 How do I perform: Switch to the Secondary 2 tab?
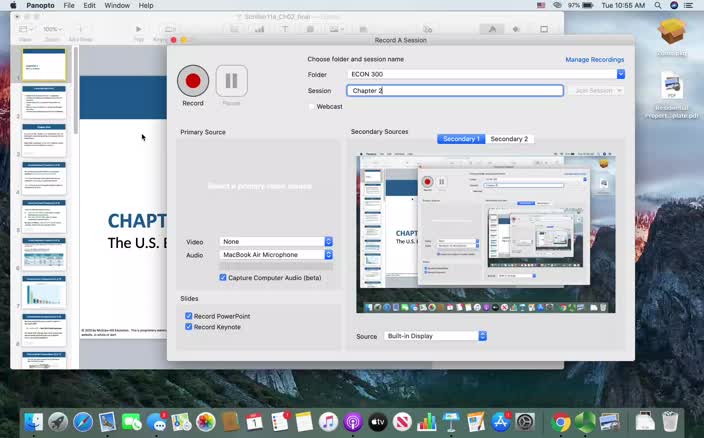coord(509,139)
